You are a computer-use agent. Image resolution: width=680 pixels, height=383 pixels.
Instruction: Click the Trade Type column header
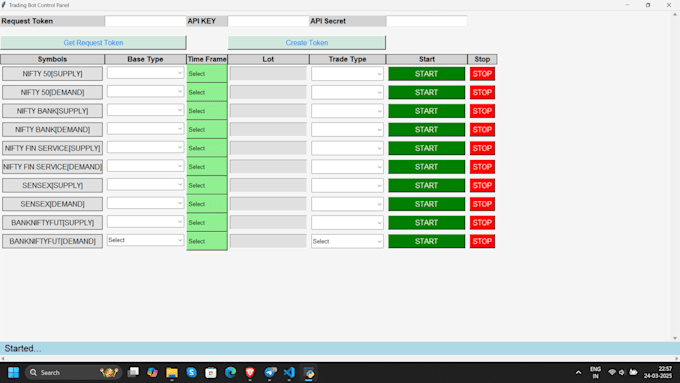click(x=347, y=59)
